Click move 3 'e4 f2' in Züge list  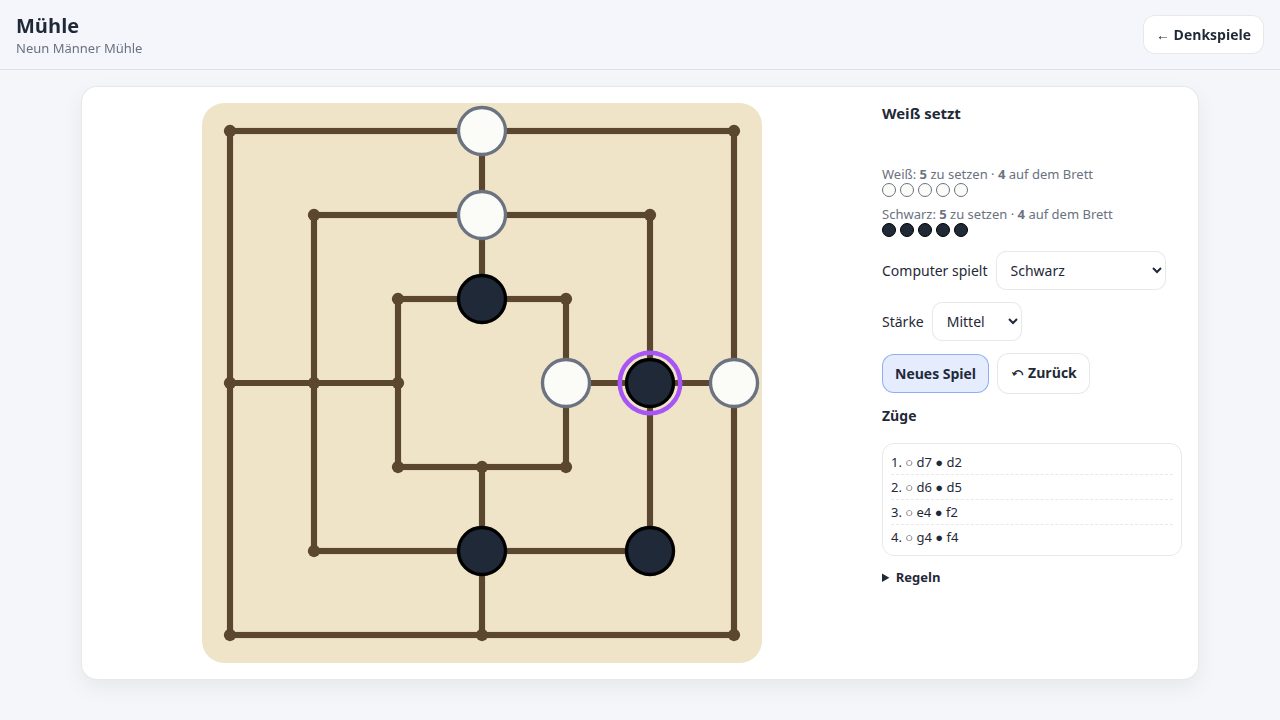pos(1032,513)
